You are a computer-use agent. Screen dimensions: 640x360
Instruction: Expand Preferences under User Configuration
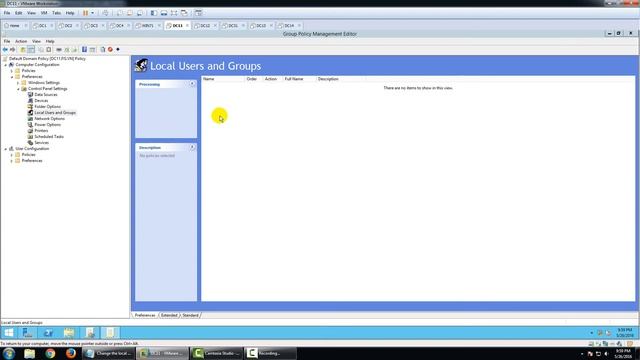12,161
